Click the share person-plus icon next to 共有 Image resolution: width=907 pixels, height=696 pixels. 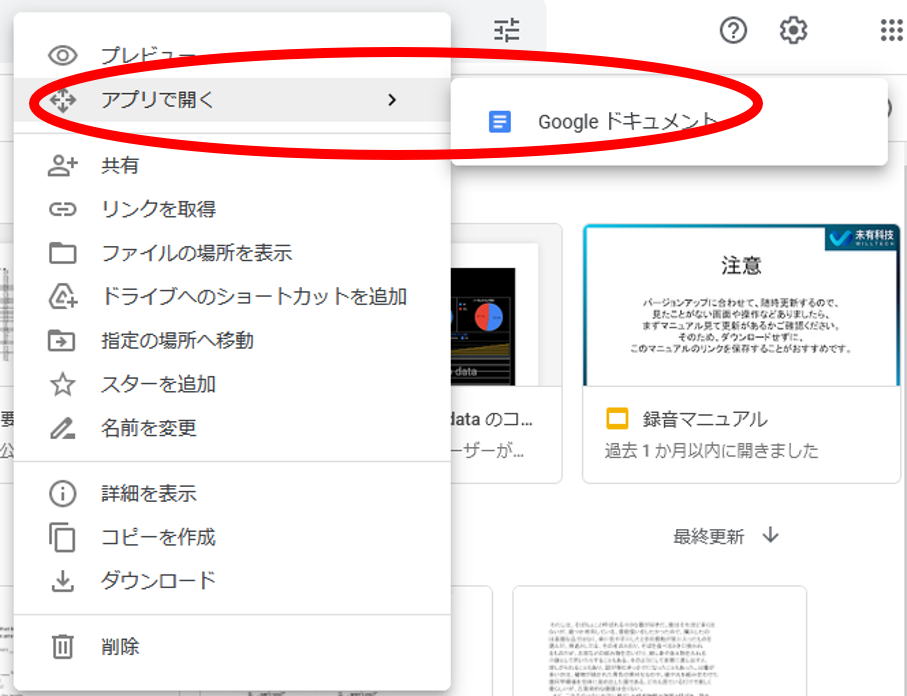[x=63, y=163]
